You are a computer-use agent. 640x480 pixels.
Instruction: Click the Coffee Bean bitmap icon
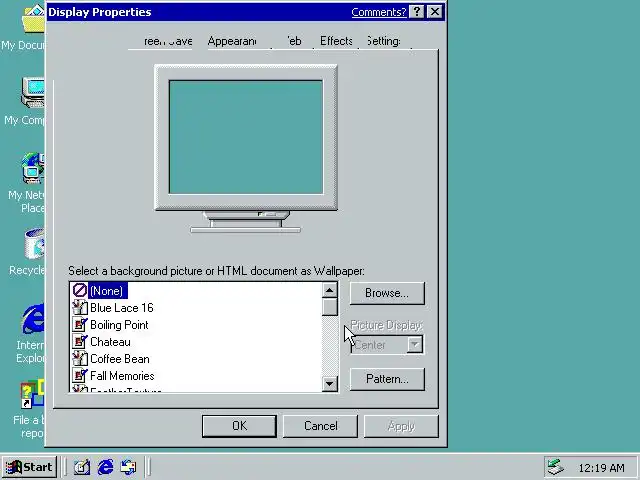point(80,359)
